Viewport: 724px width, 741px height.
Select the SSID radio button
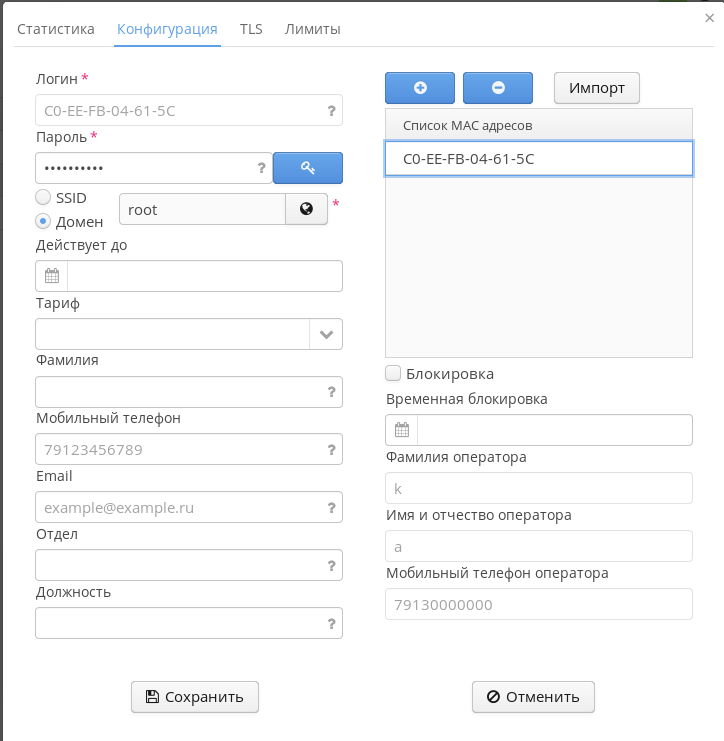point(44,198)
